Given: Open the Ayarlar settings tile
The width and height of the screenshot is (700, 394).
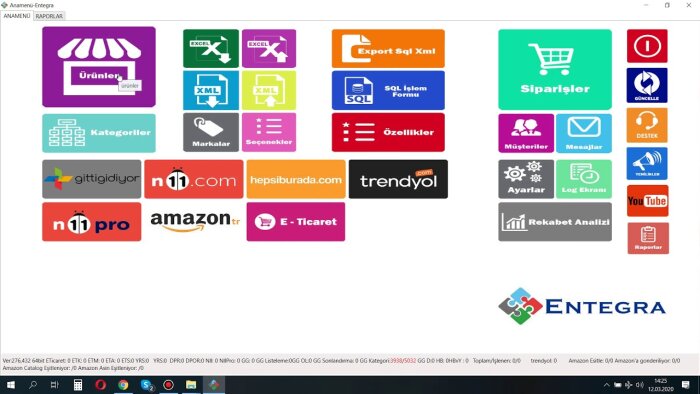Looking at the screenshot, I should tap(526, 179).
